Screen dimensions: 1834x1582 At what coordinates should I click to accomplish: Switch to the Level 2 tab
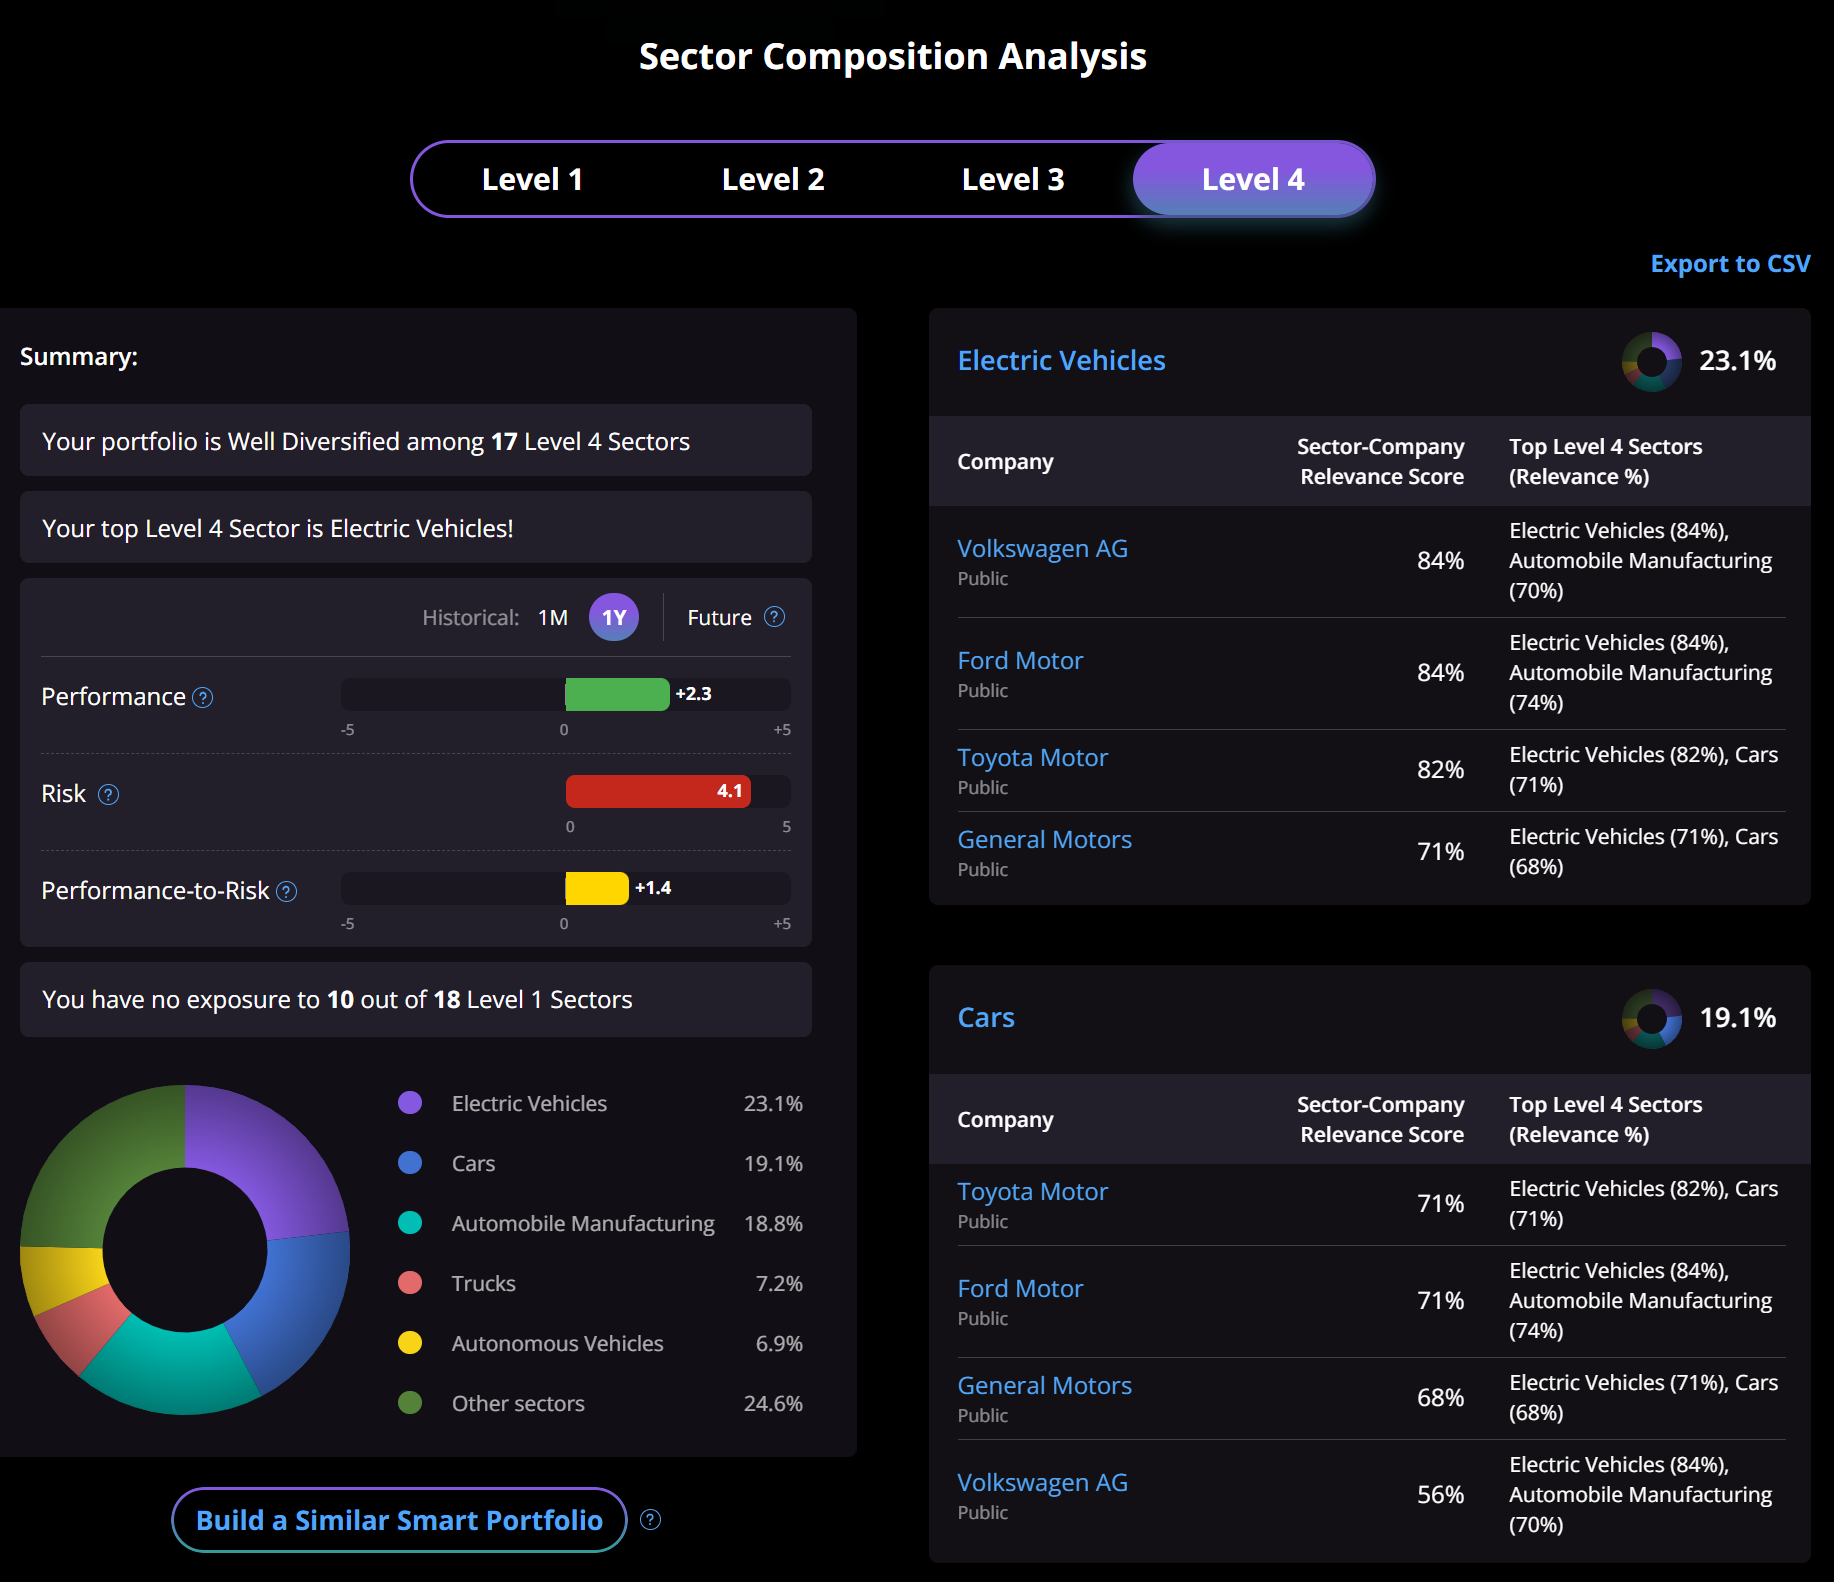(x=773, y=179)
